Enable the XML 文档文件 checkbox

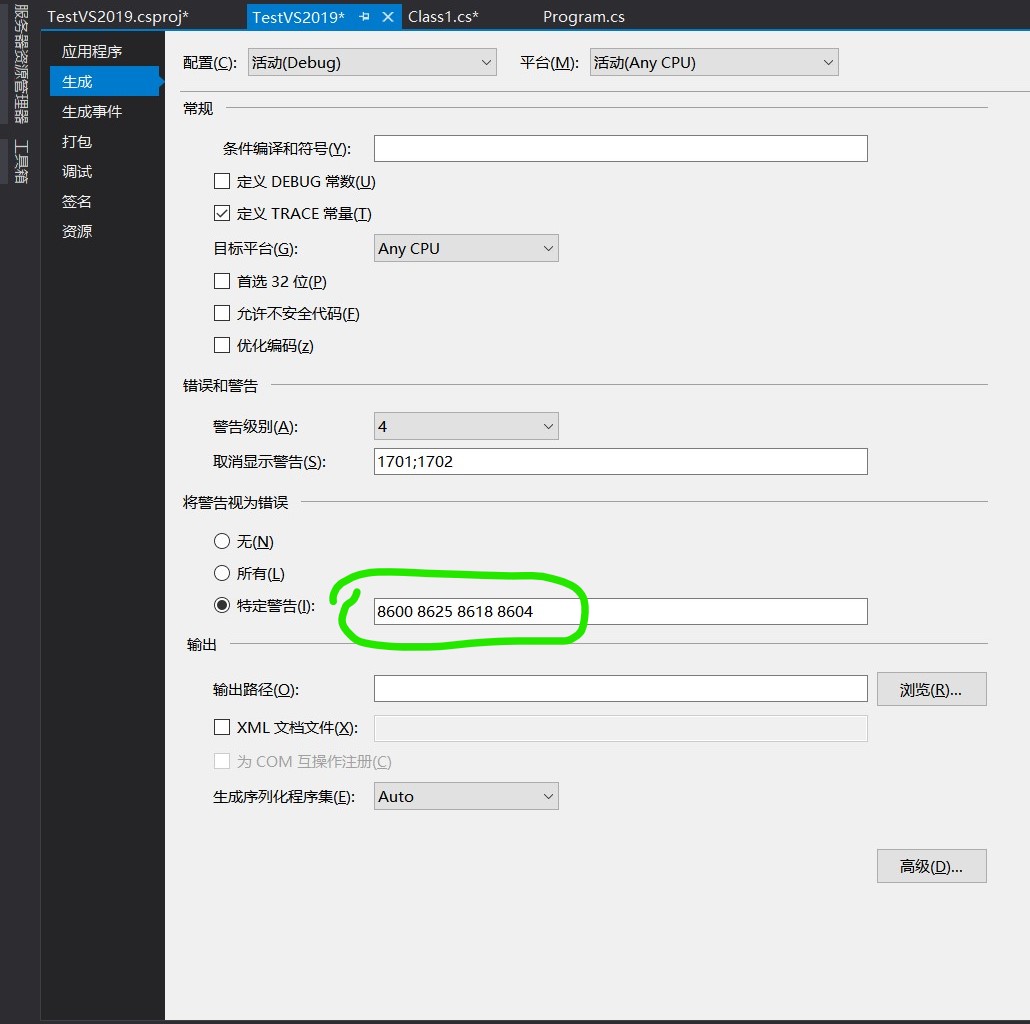point(222,728)
